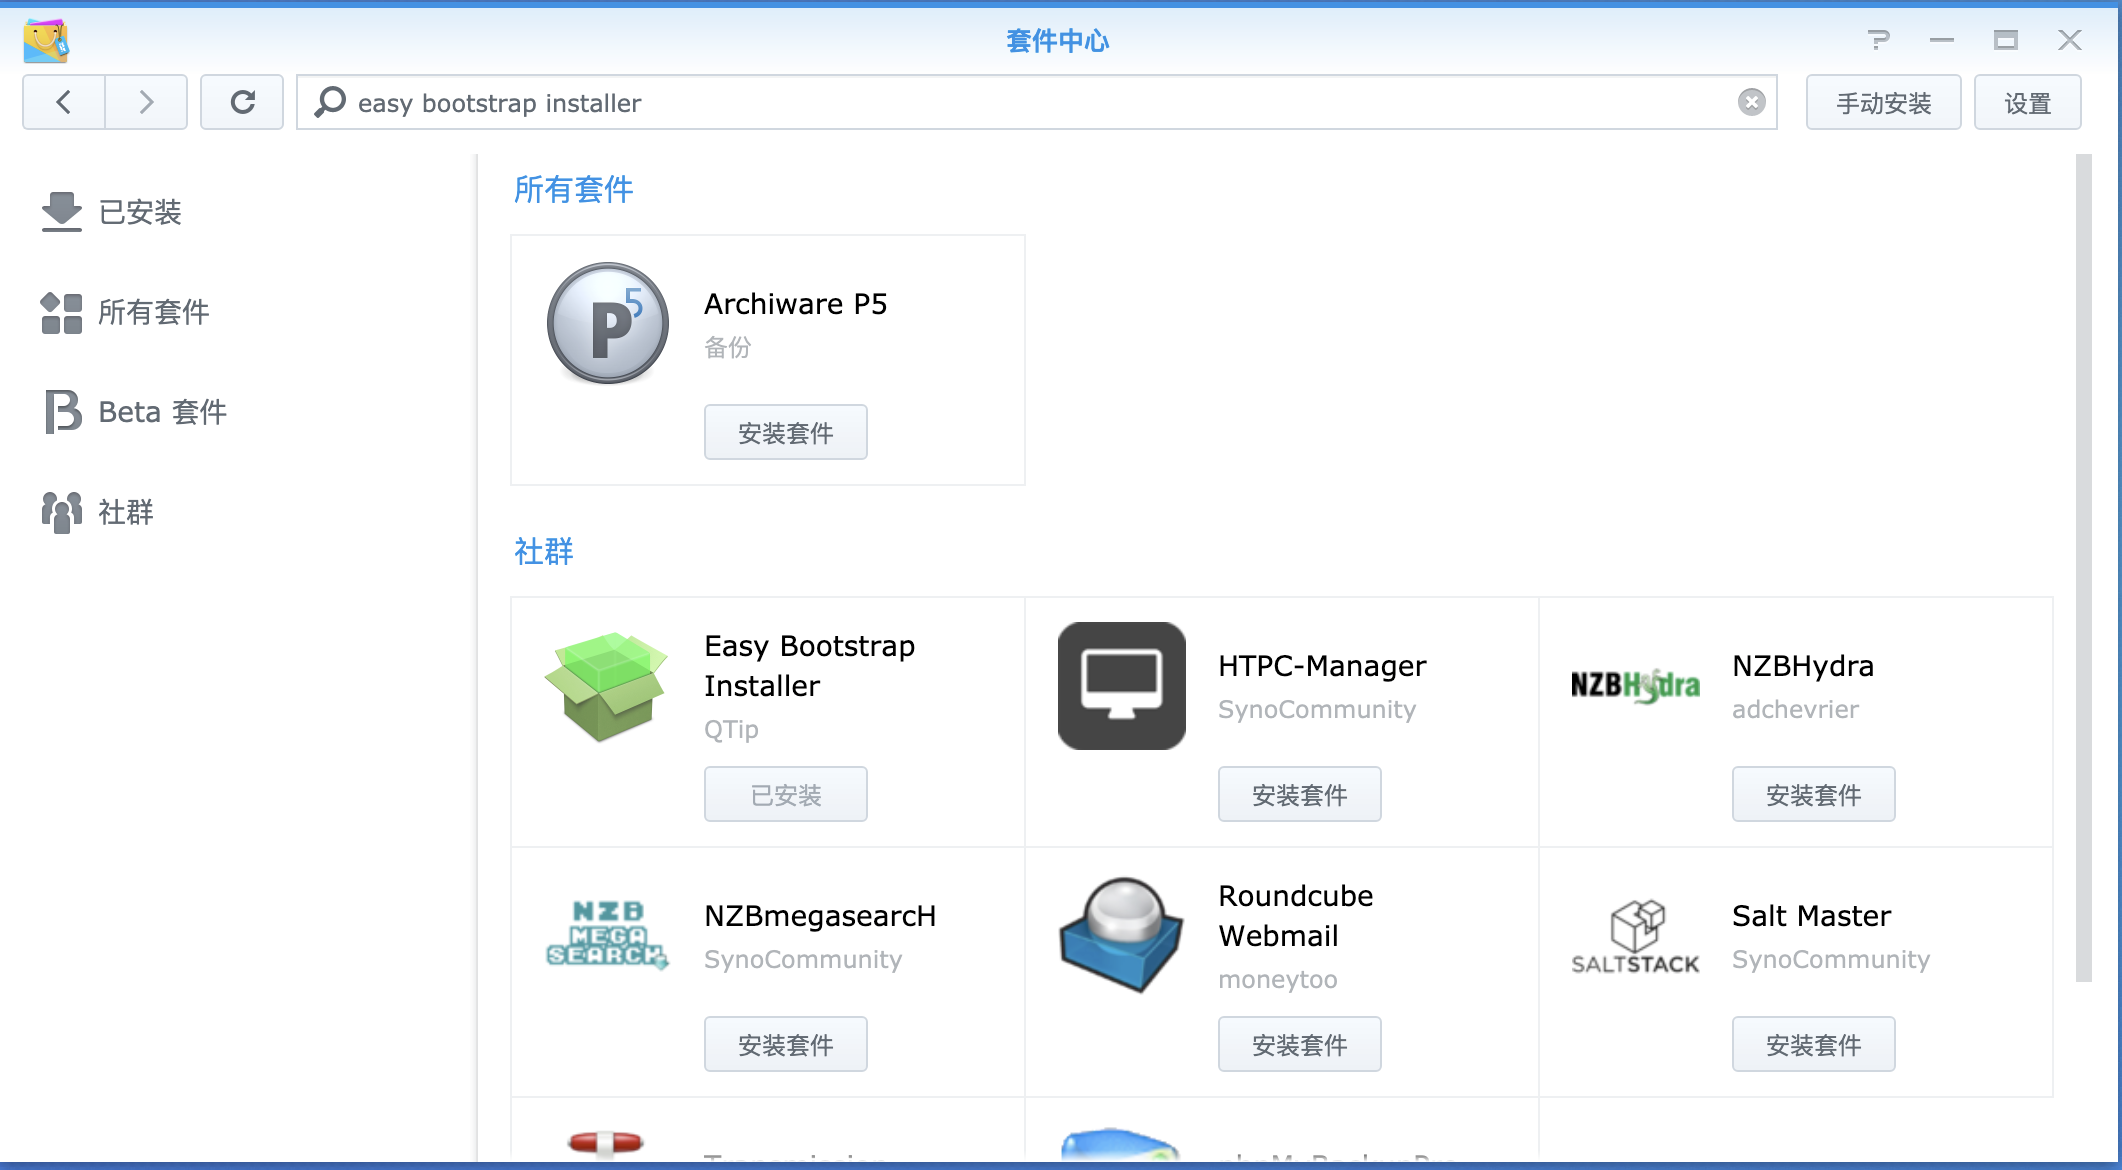This screenshot has height=1170, width=2122.
Task: Minimize the Package Center window
Action: pyautogui.click(x=1942, y=40)
